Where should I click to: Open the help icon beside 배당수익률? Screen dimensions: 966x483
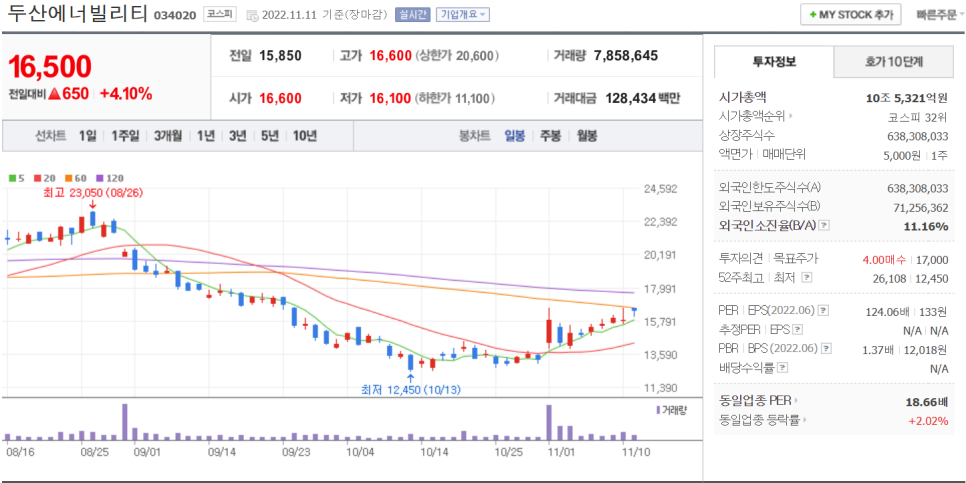click(x=782, y=368)
